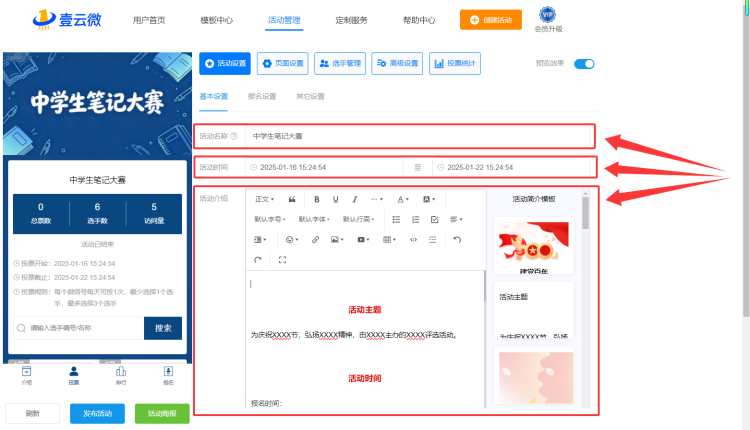Open the 报名 tab in the phone preview
Screen dimensions: 750x430
pos(168,375)
